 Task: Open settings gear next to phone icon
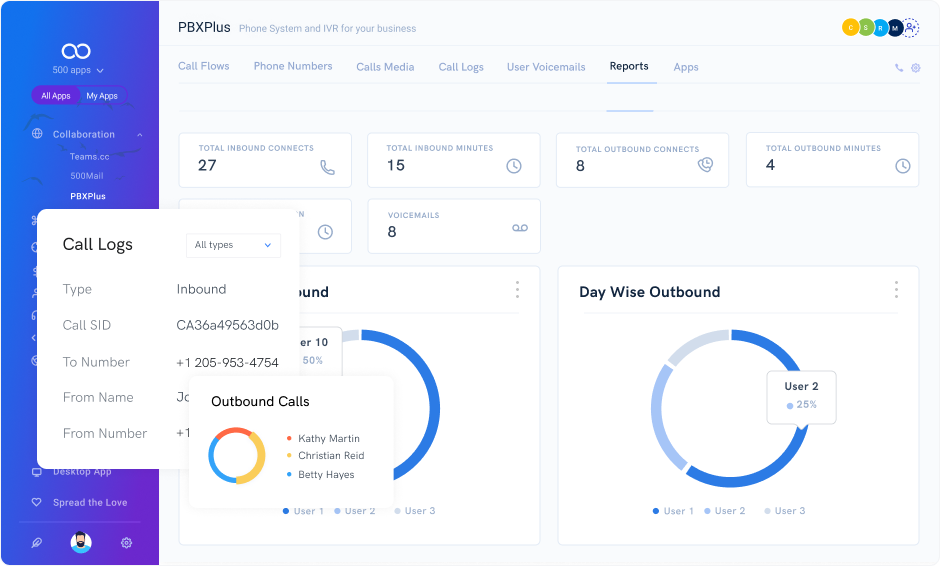915,68
